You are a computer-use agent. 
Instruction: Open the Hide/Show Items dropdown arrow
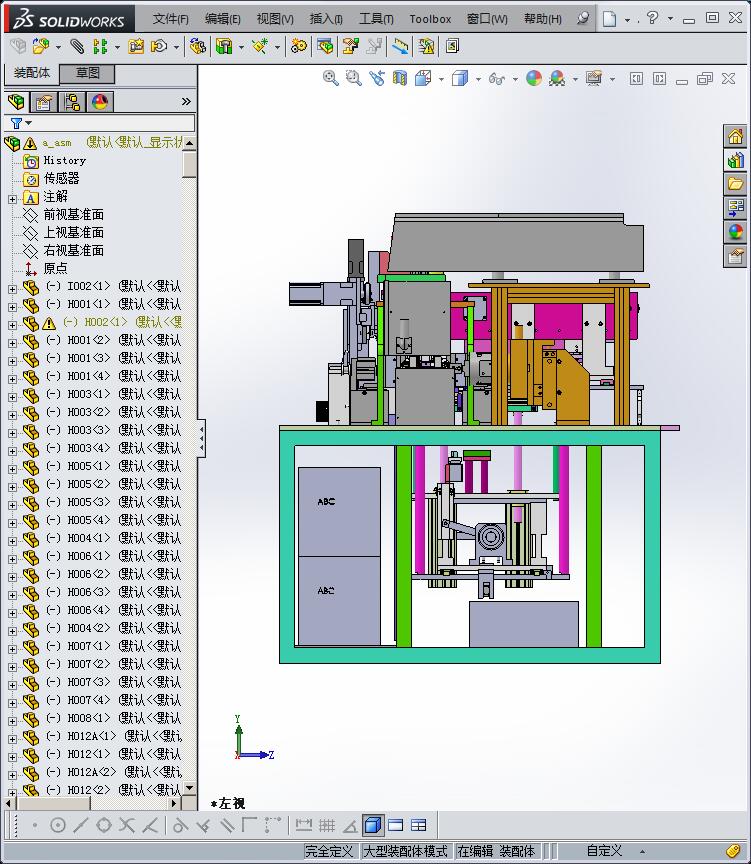click(x=515, y=79)
